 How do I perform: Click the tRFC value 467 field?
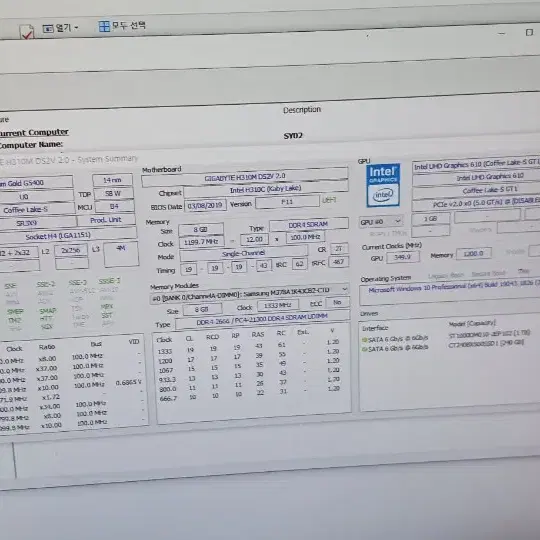[339, 262]
